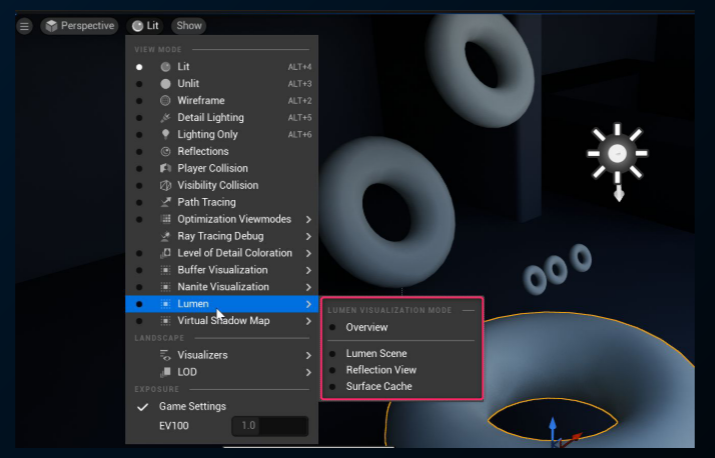Image resolution: width=715 pixels, height=458 pixels.
Task: Select the directional light sun icon in viewport
Action: pos(617,154)
